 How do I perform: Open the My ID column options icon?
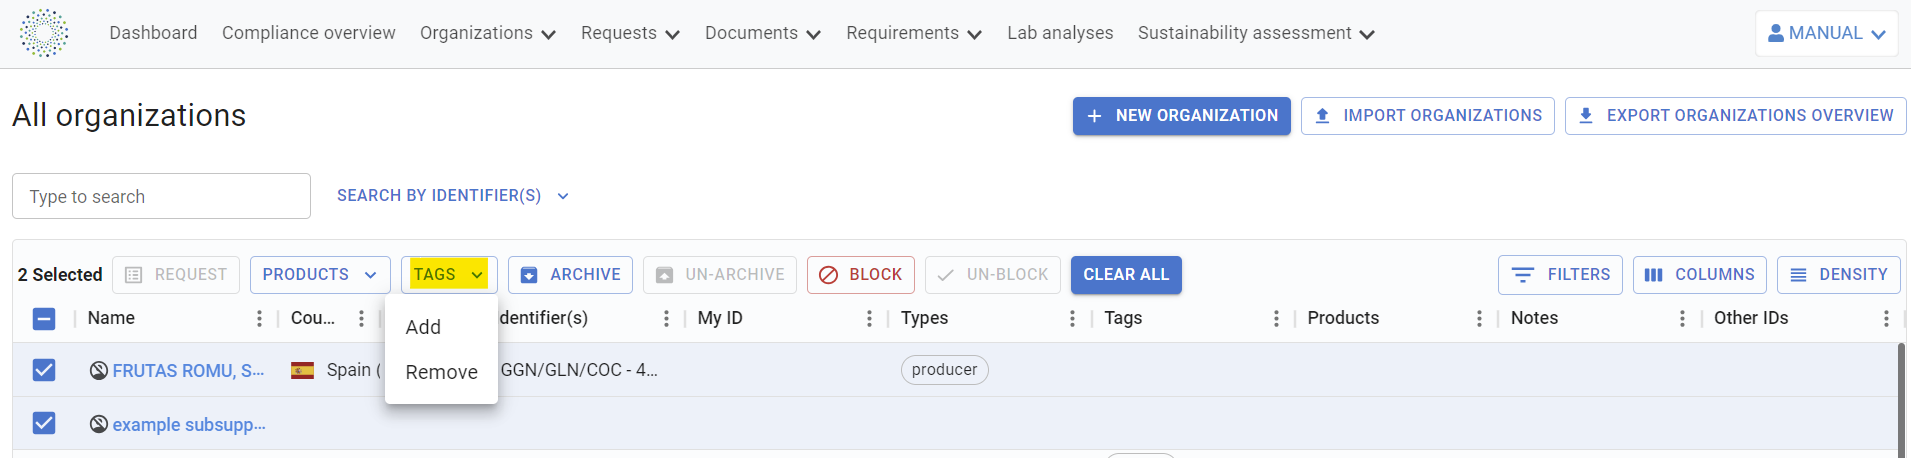(x=869, y=318)
